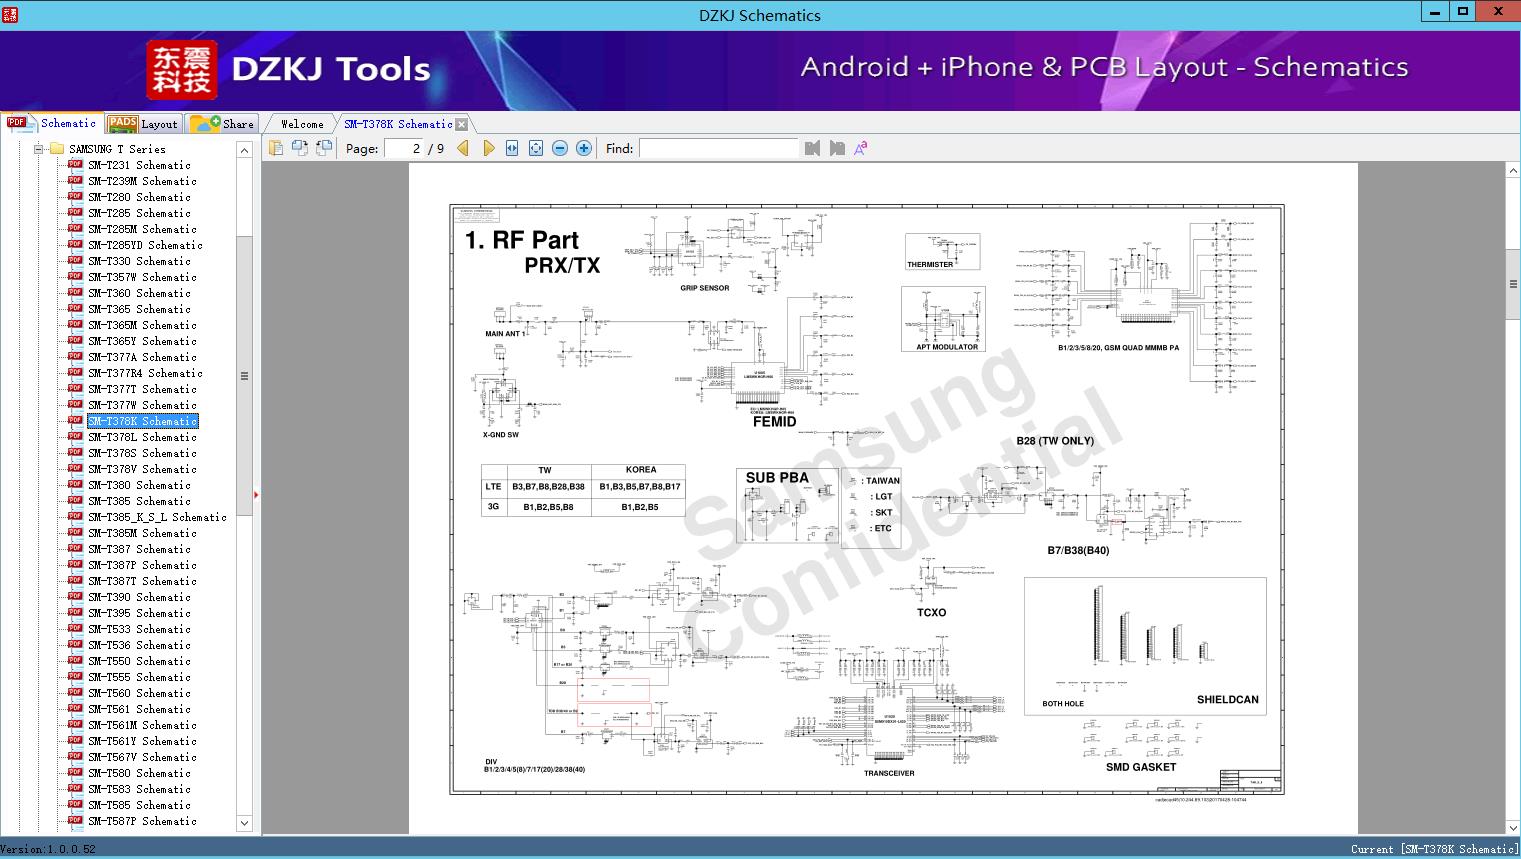The width and height of the screenshot is (1521, 859).
Task: Click the Current [SM-T378K Schematic] status text
Action: tap(1434, 849)
